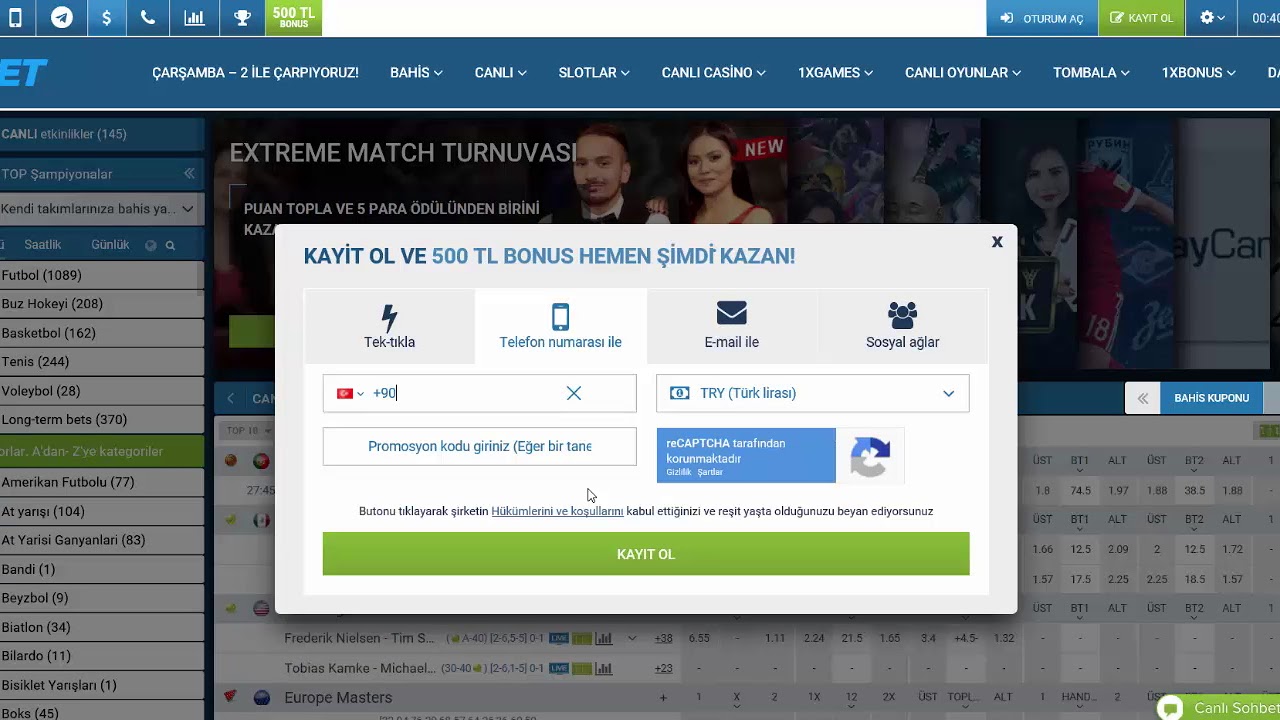Open the Hükümlerini ve koşullarını link

(x=557, y=511)
